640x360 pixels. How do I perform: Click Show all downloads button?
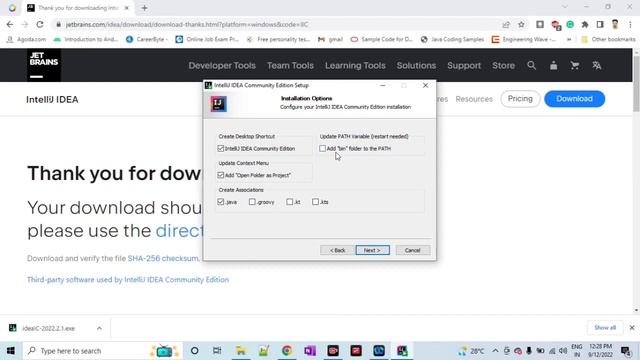coord(605,328)
